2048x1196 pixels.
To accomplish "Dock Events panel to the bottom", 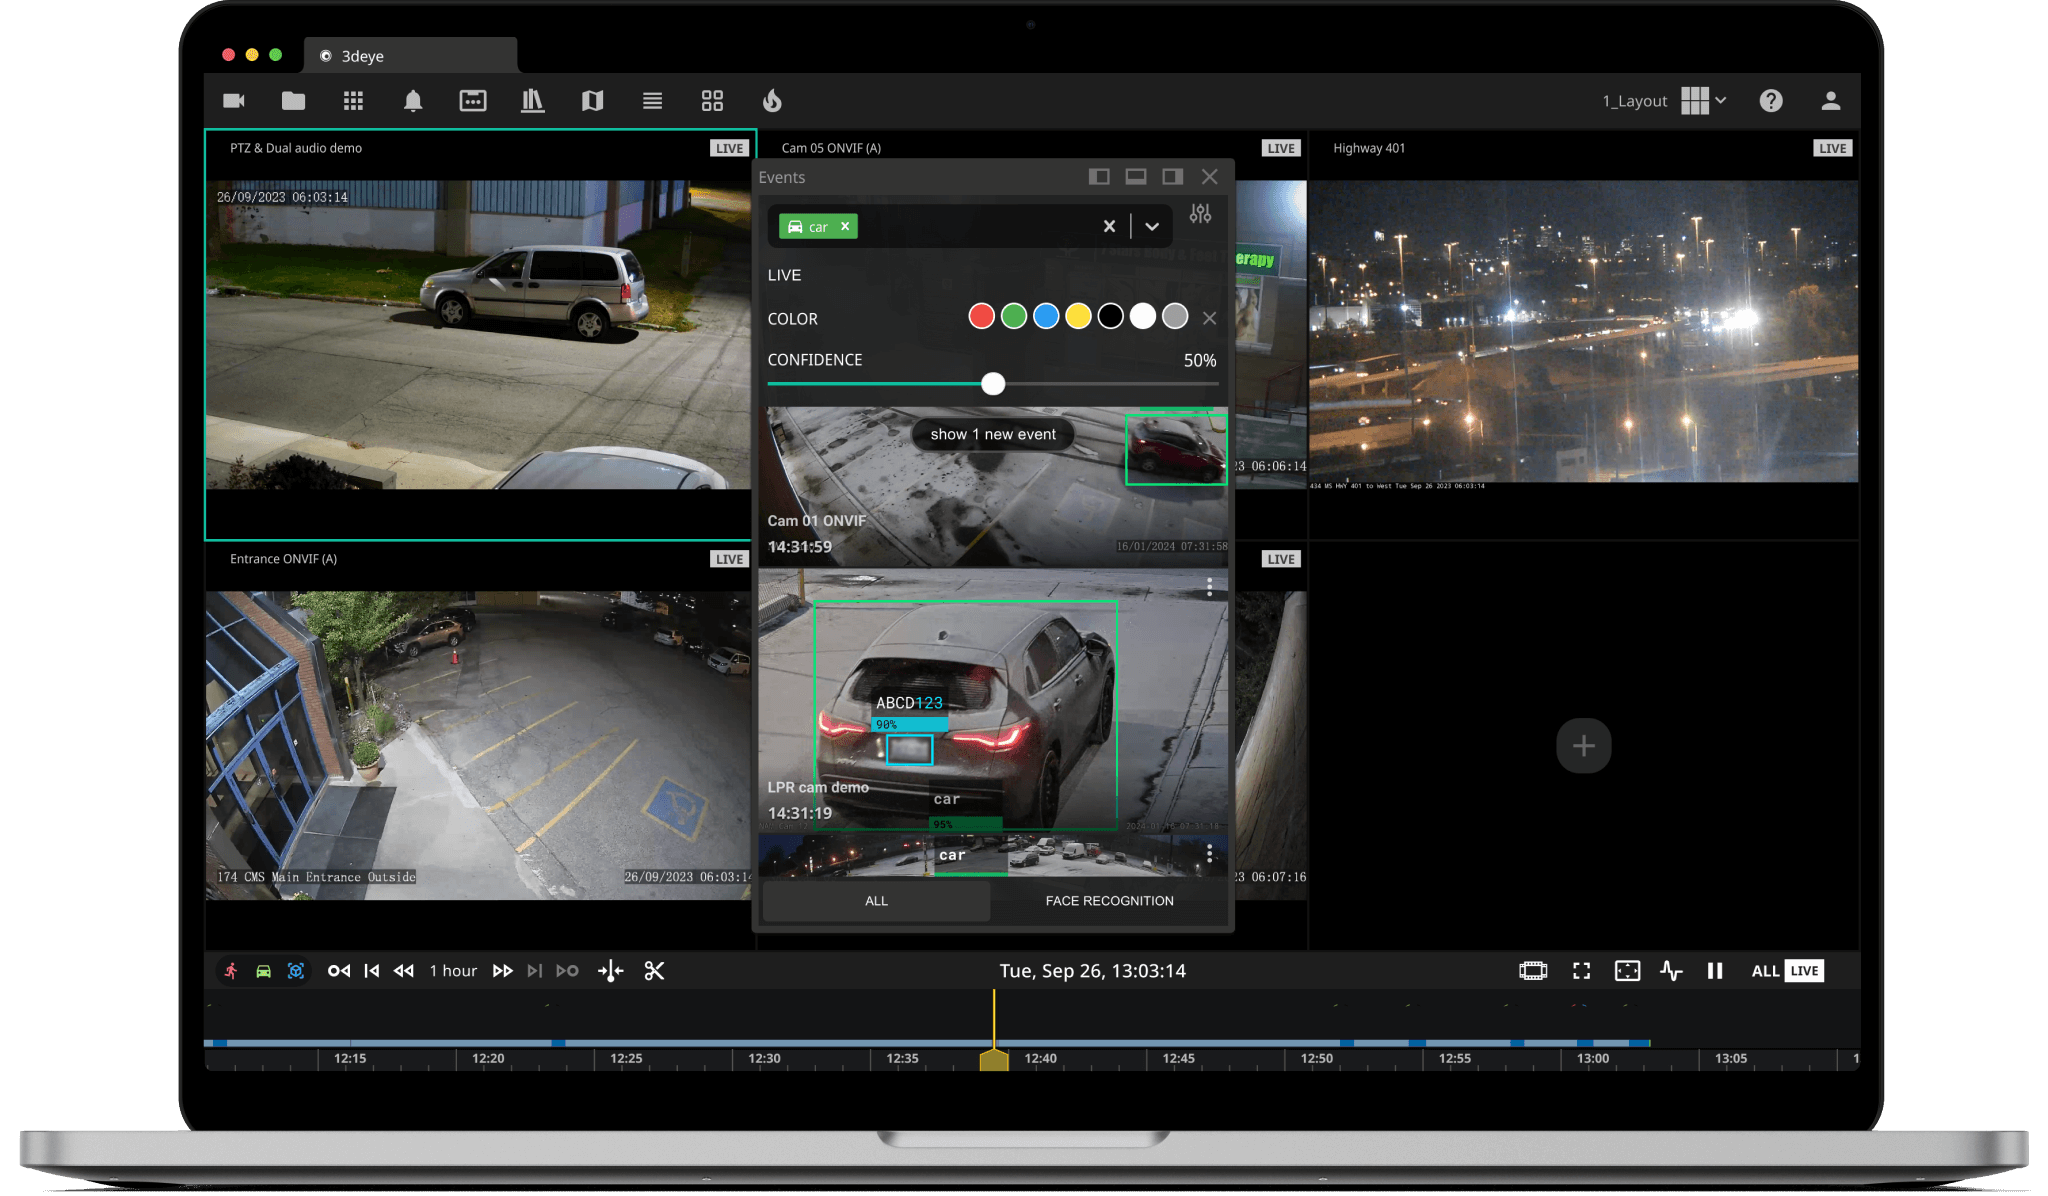I will pyautogui.click(x=1136, y=177).
